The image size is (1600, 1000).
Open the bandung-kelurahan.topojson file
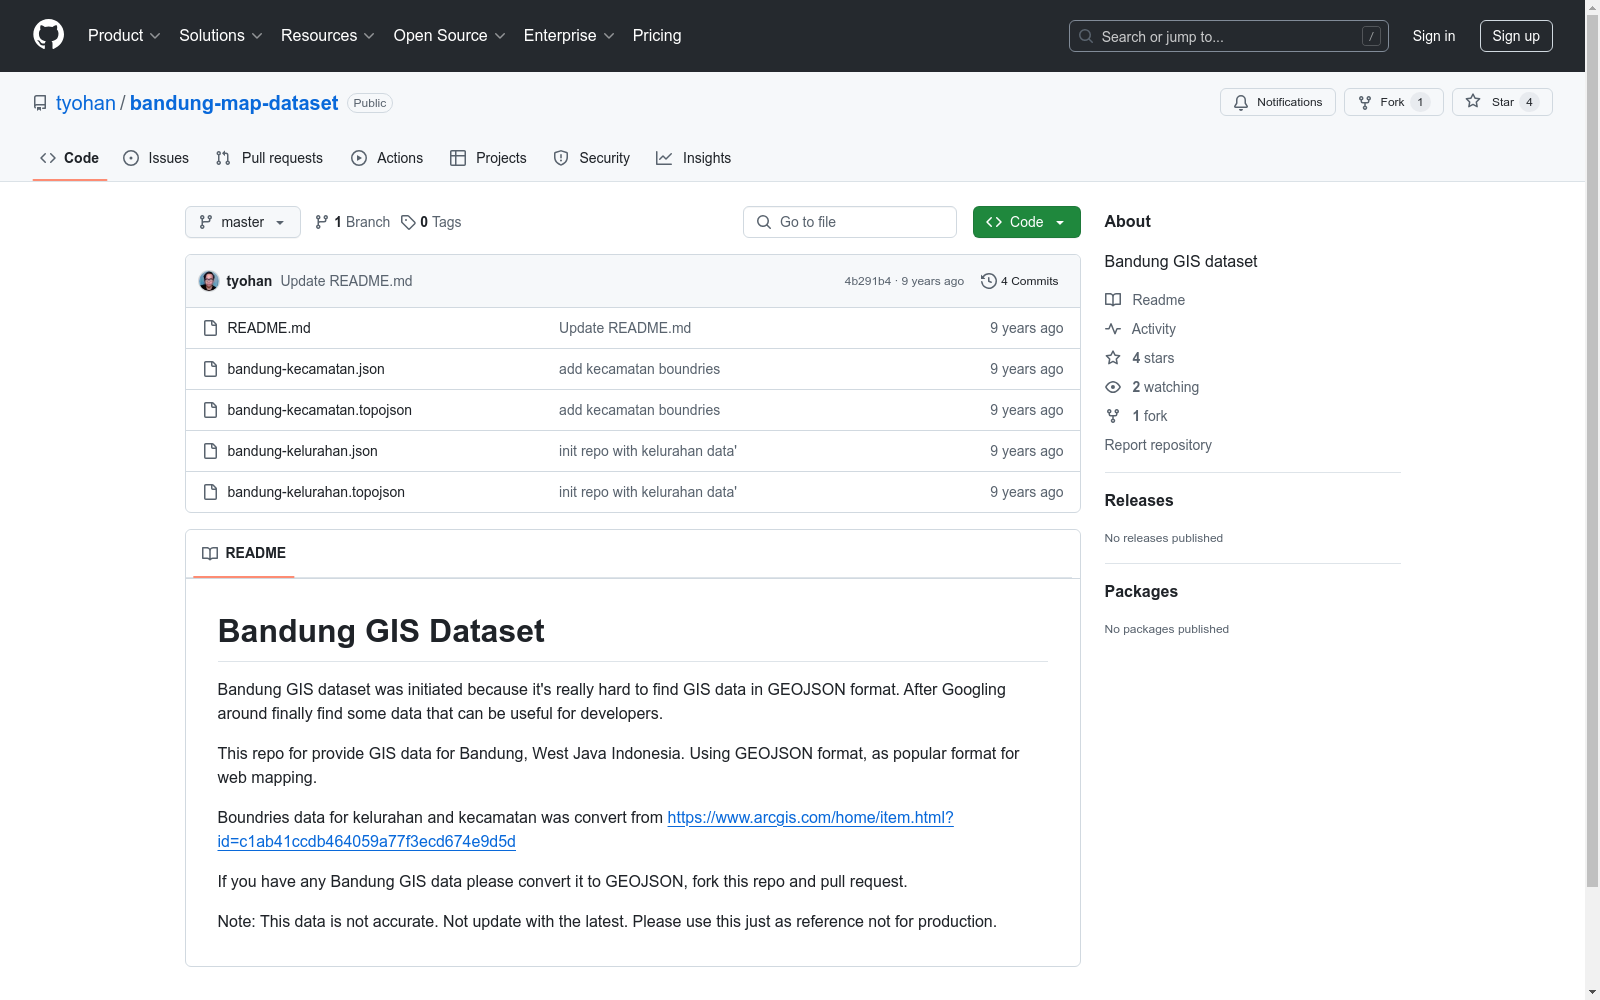pos(316,492)
